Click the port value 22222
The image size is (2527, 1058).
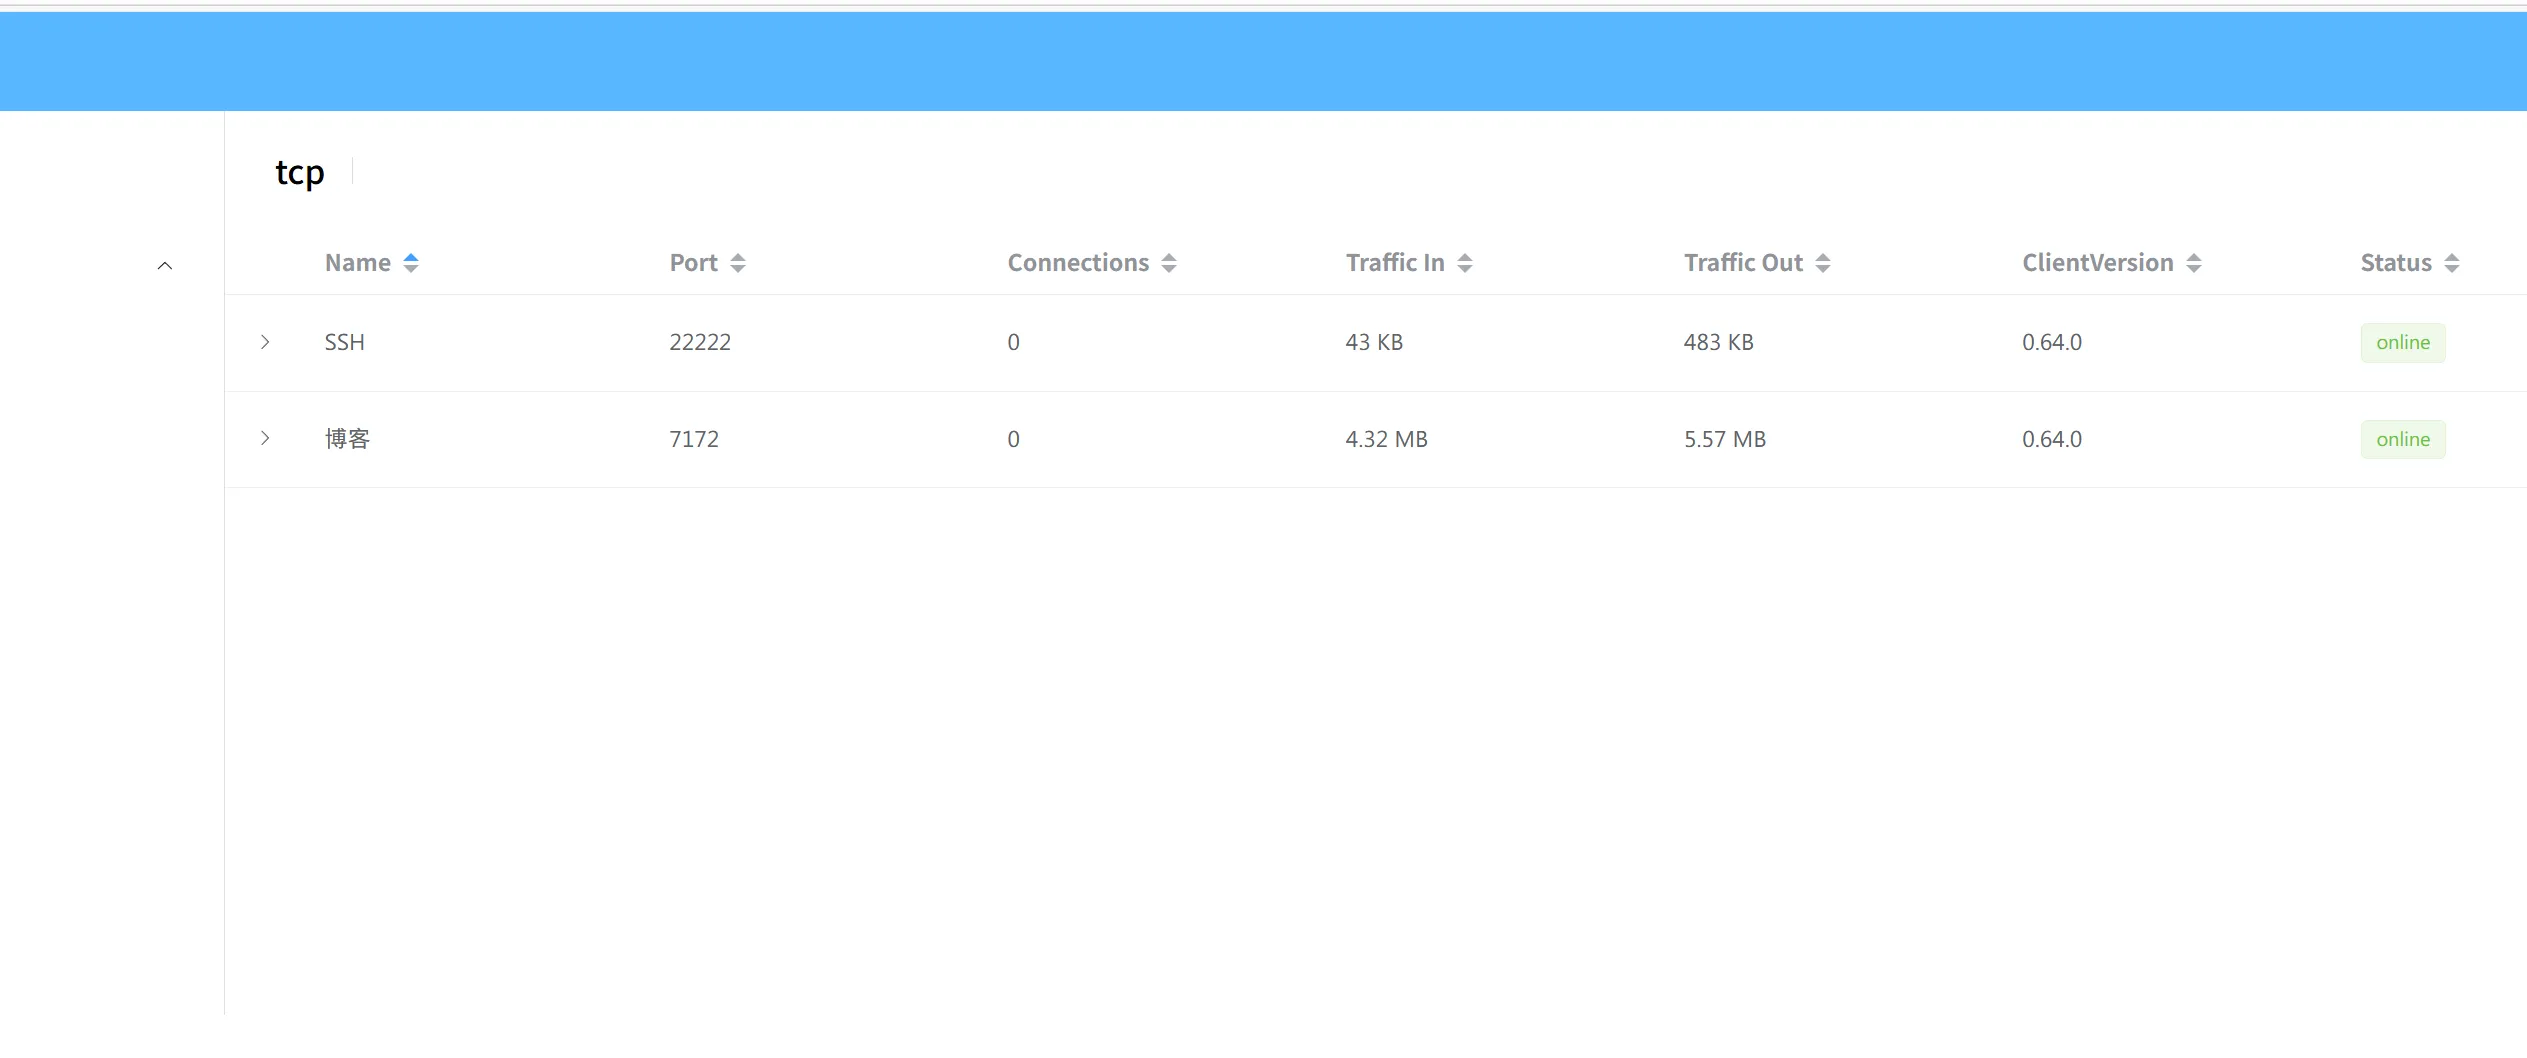point(700,342)
